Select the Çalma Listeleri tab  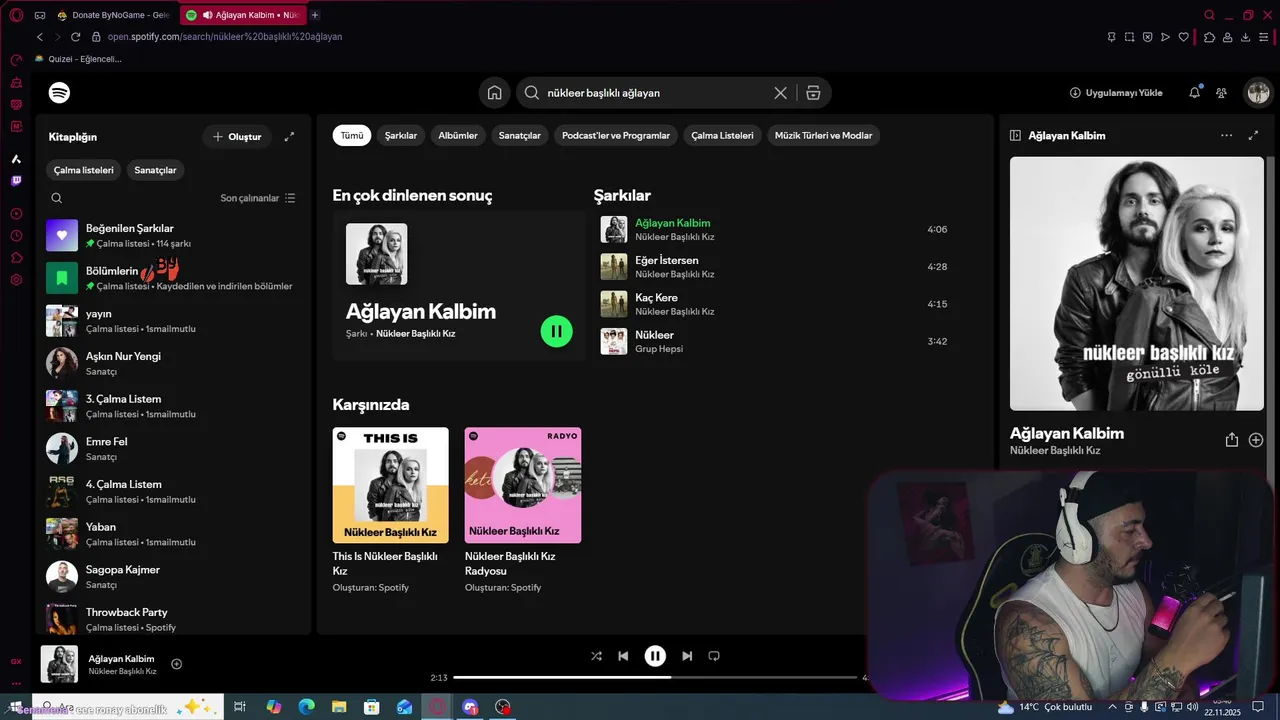tap(722, 135)
